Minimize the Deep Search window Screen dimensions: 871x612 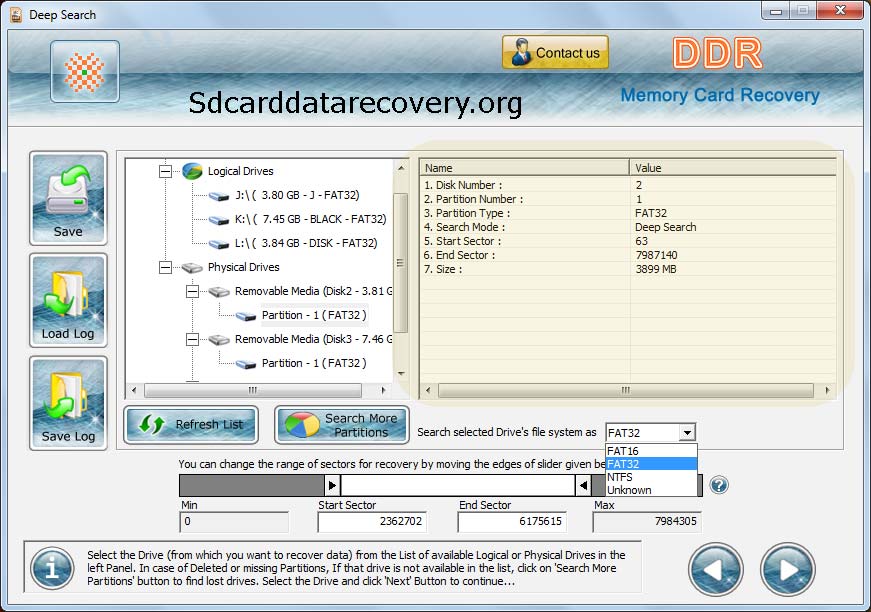click(776, 11)
